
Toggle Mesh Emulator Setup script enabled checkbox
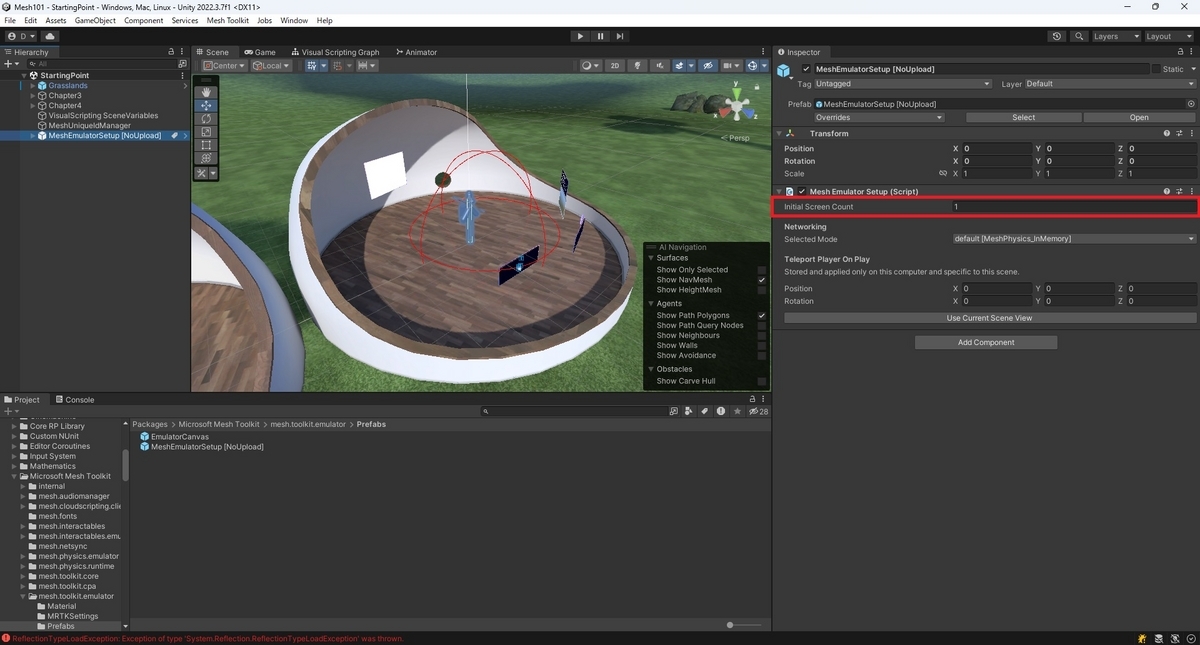tap(802, 191)
